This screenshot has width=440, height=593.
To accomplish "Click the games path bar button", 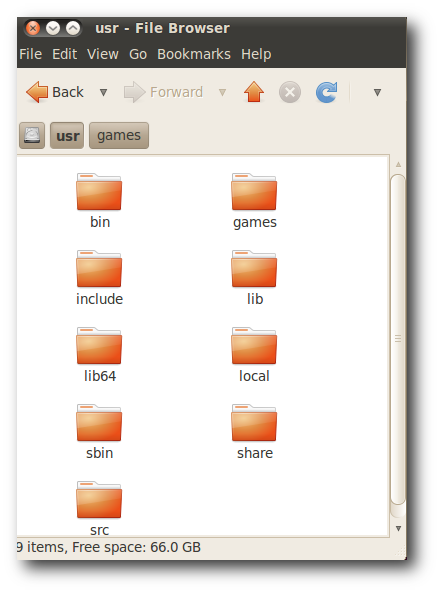I will [x=119, y=135].
